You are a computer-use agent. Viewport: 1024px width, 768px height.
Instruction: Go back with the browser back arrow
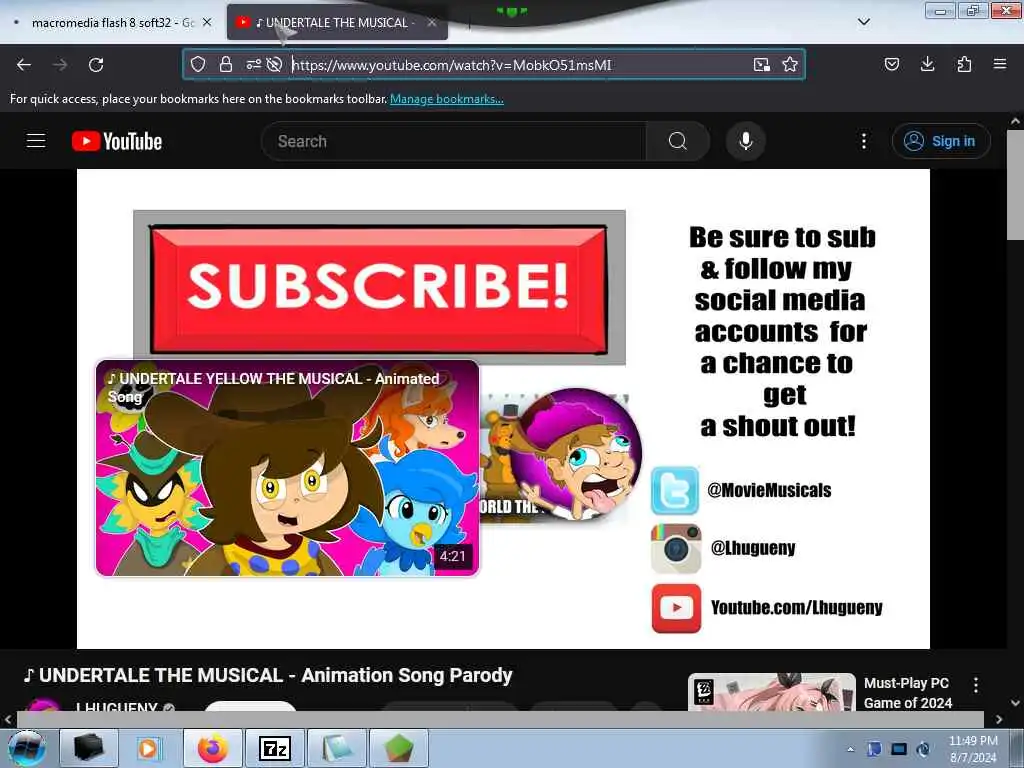[24, 65]
